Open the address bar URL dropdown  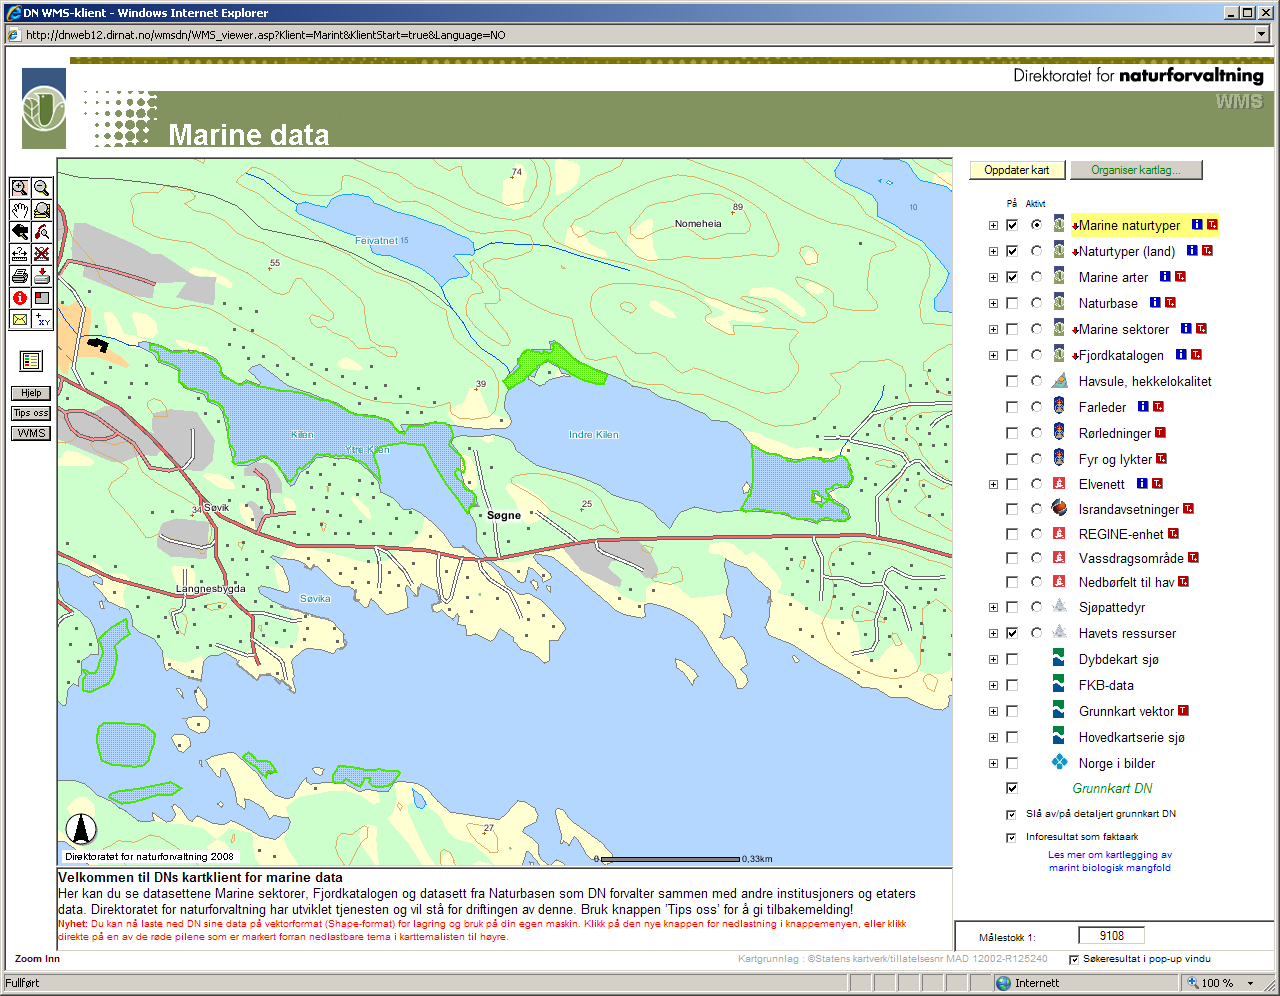pos(1262,34)
